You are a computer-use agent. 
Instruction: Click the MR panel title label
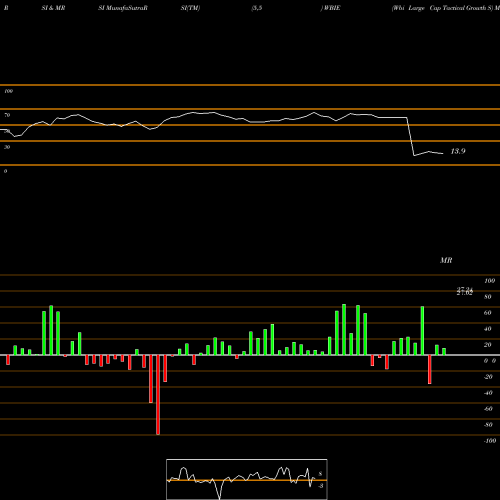click(446, 260)
